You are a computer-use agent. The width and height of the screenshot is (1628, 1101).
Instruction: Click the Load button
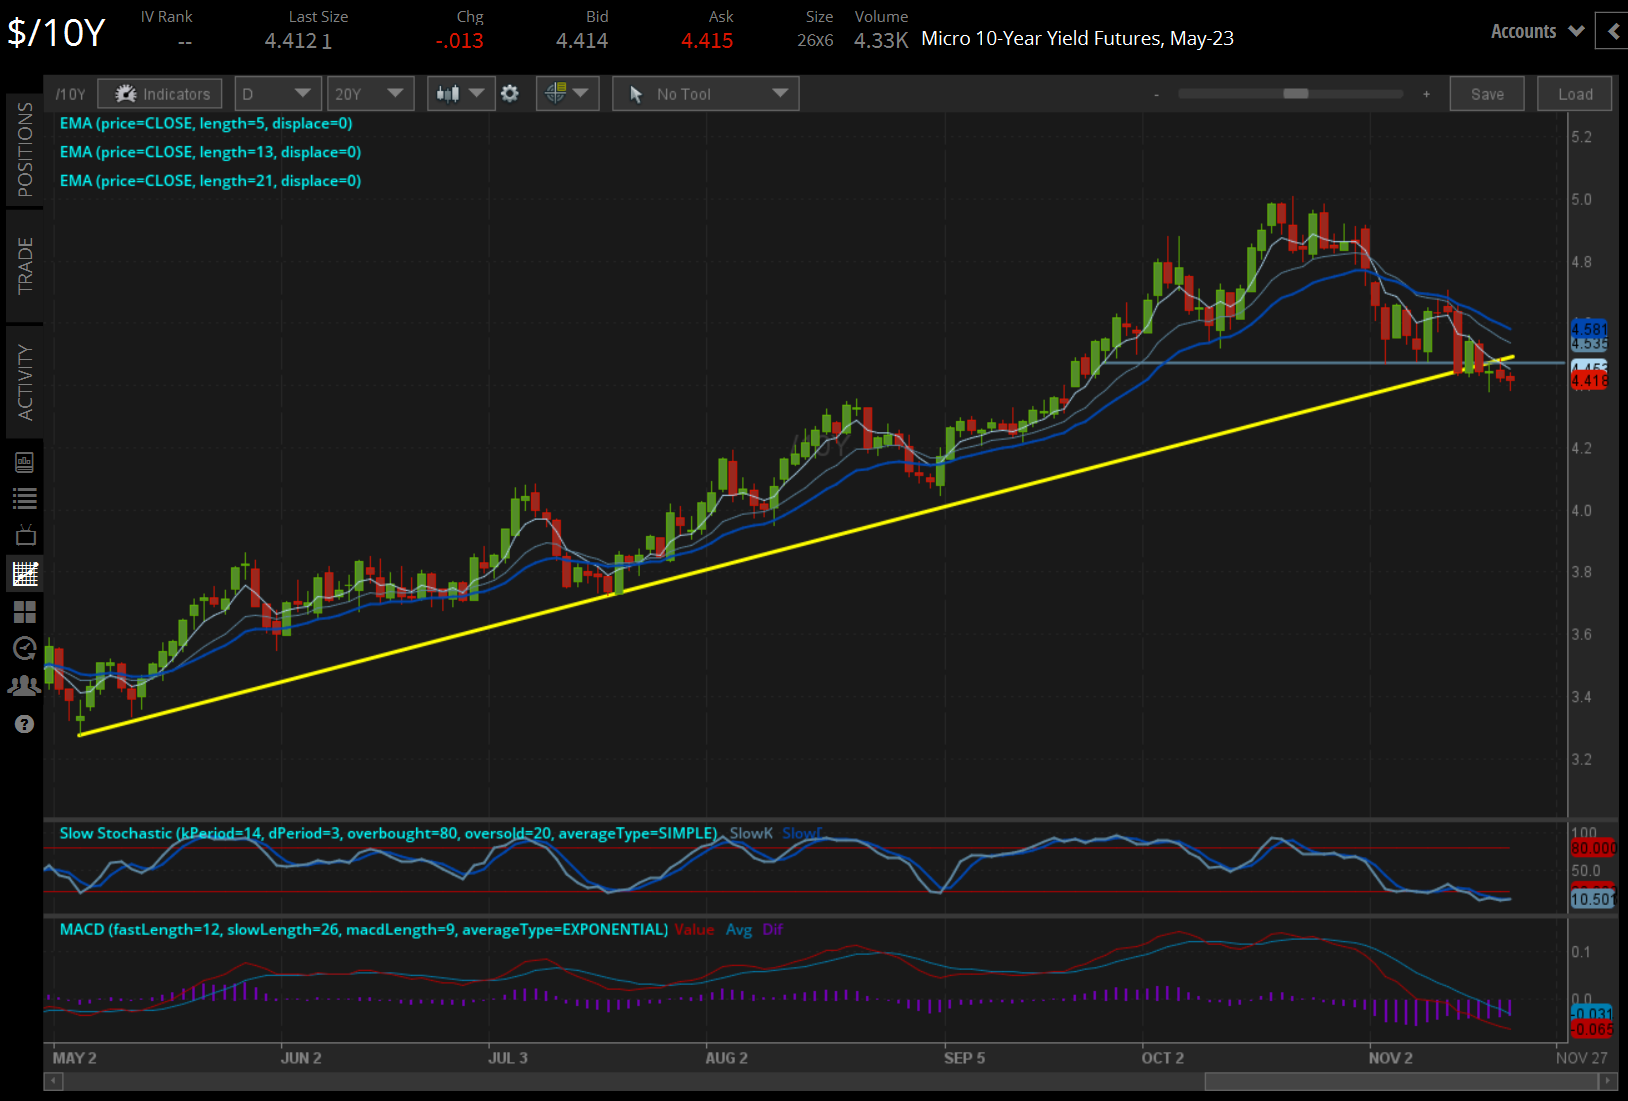coord(1574,93)
